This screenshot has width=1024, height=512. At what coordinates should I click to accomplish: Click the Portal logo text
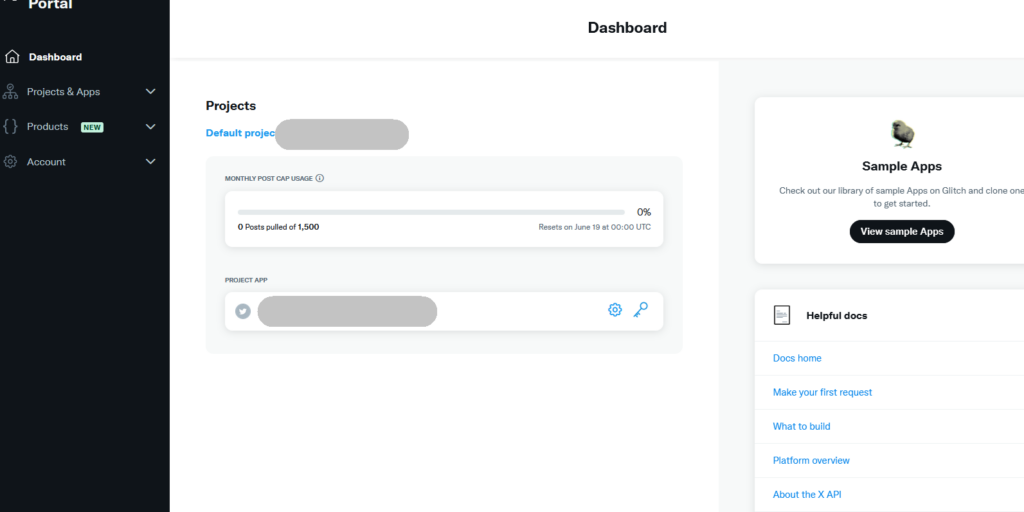click(50, 5)
